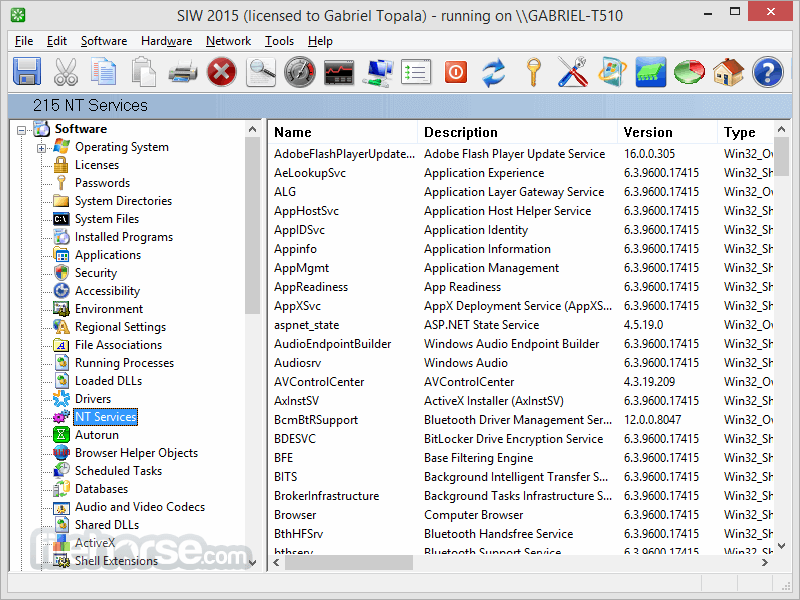Select Running Processes tree item
The image size is (800, 600).
click(x=124, y=363)
